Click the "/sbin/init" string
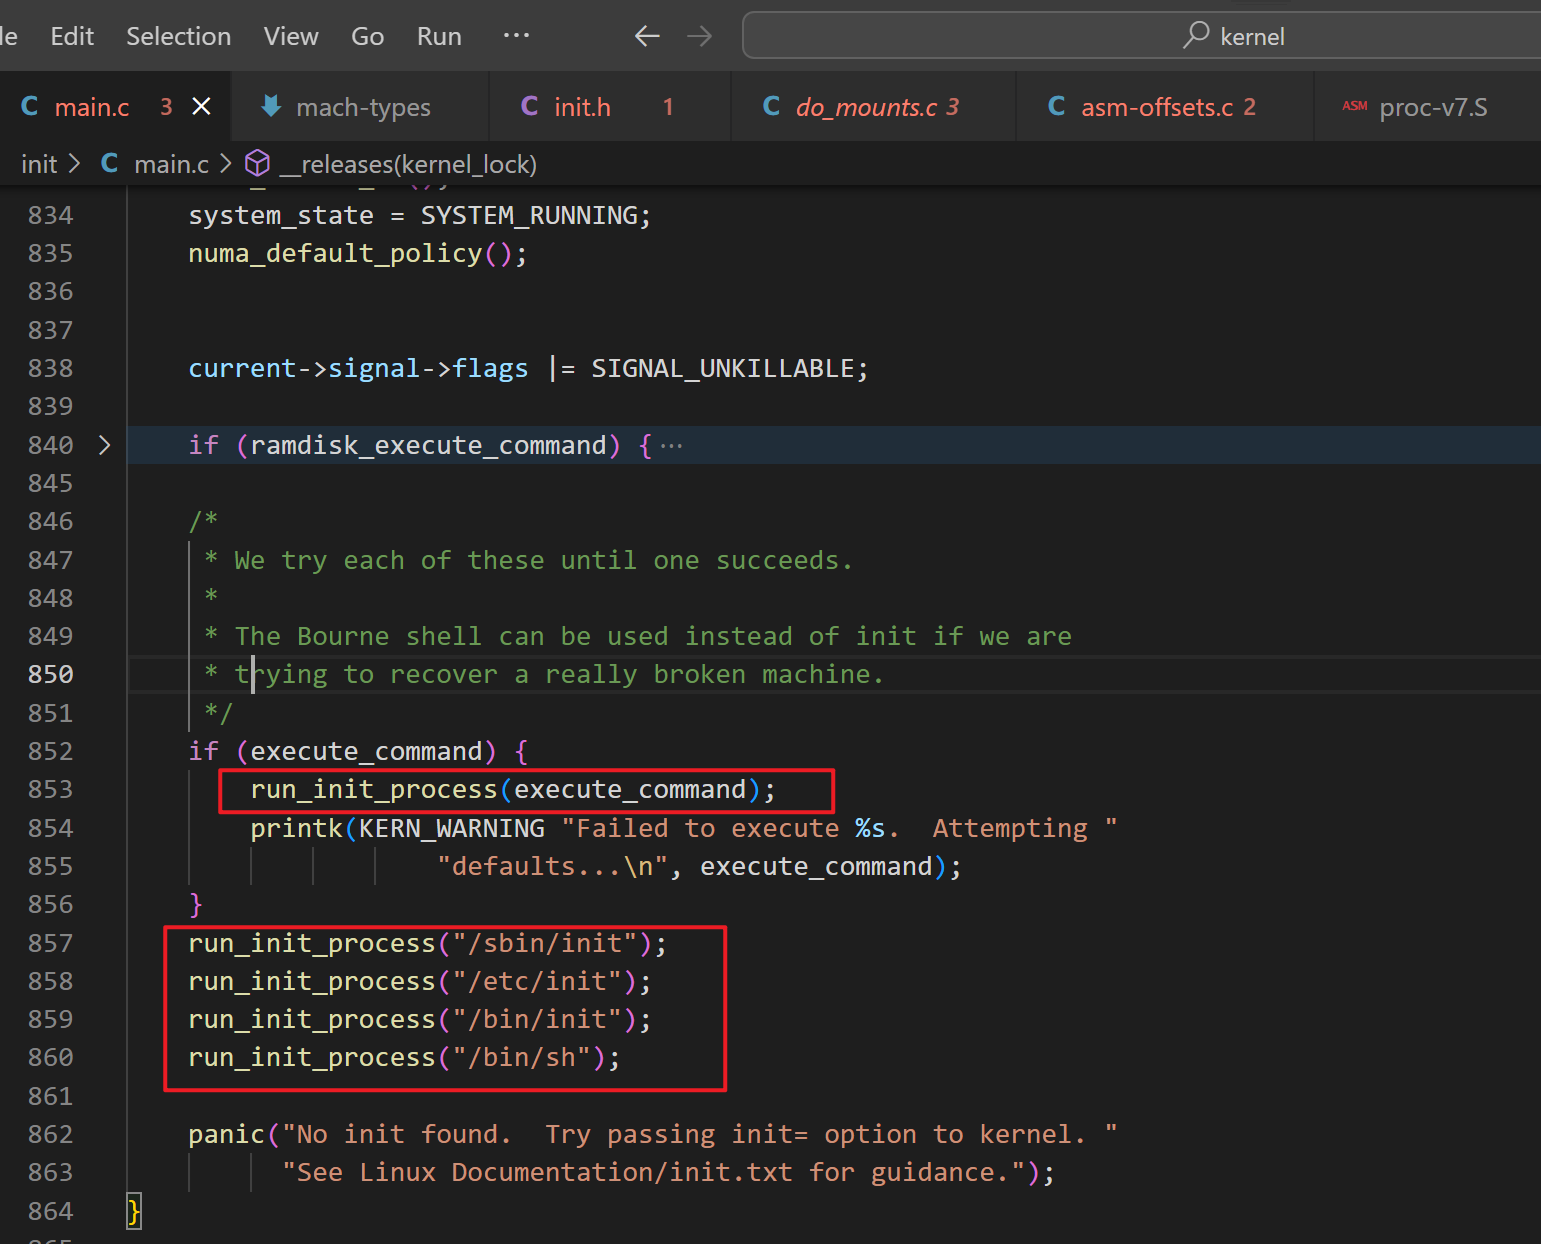The image size is (1541, 1244). point(545,943)
